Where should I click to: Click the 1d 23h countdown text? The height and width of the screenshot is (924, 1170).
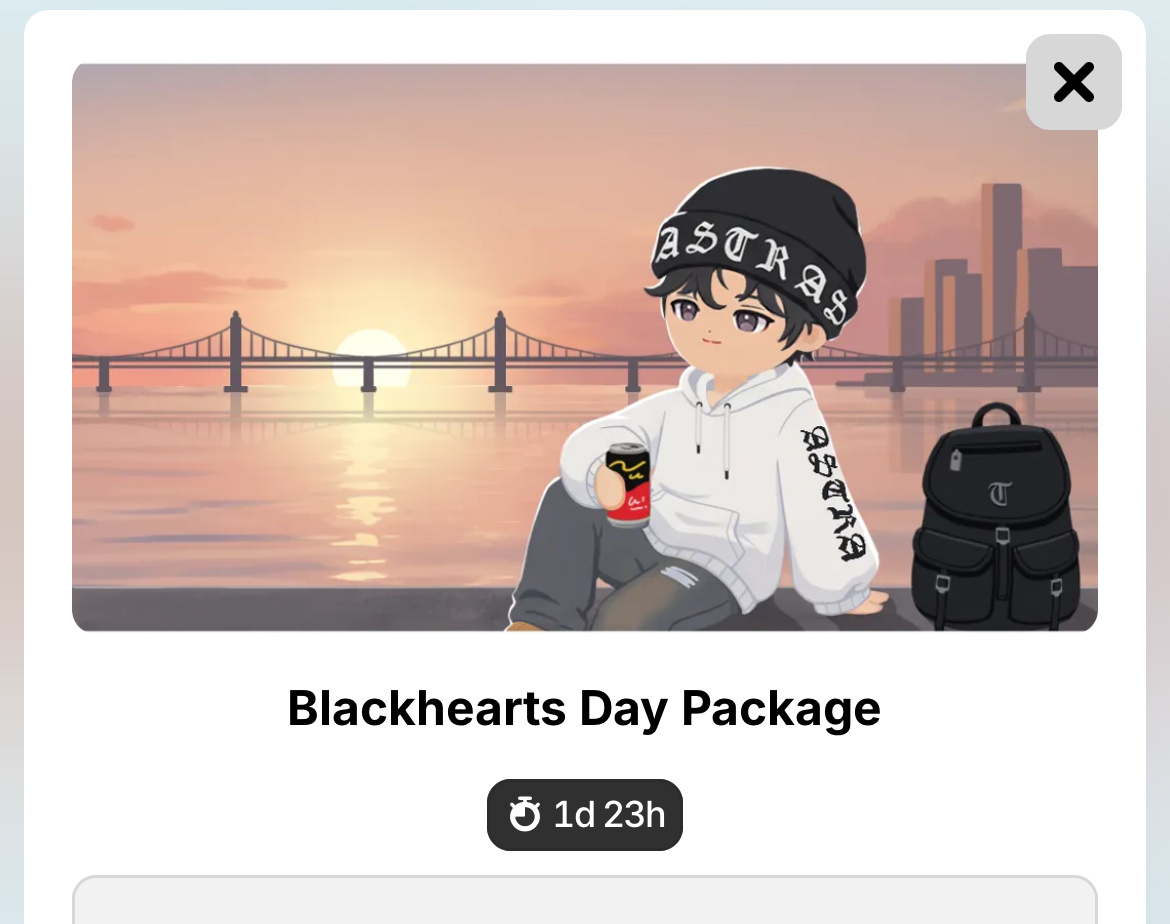coord(609,814)
